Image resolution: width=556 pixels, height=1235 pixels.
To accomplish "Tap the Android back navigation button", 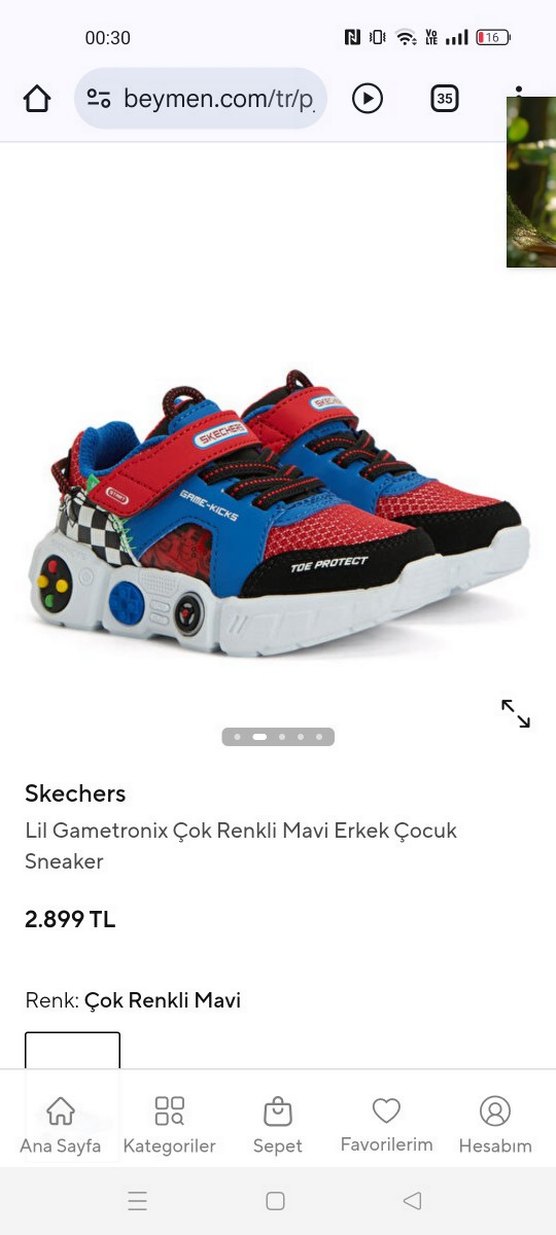I will [x=412, y=1201].
